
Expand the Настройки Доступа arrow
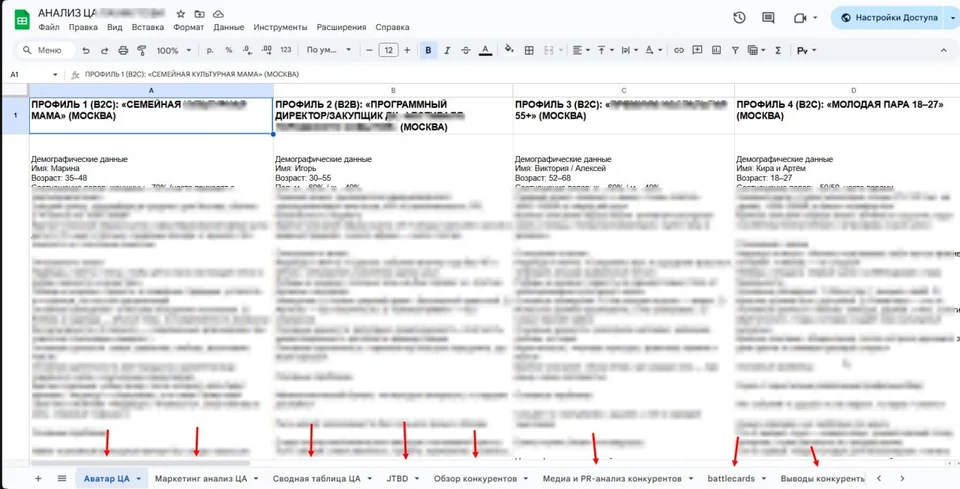click(x=952, y=18)
